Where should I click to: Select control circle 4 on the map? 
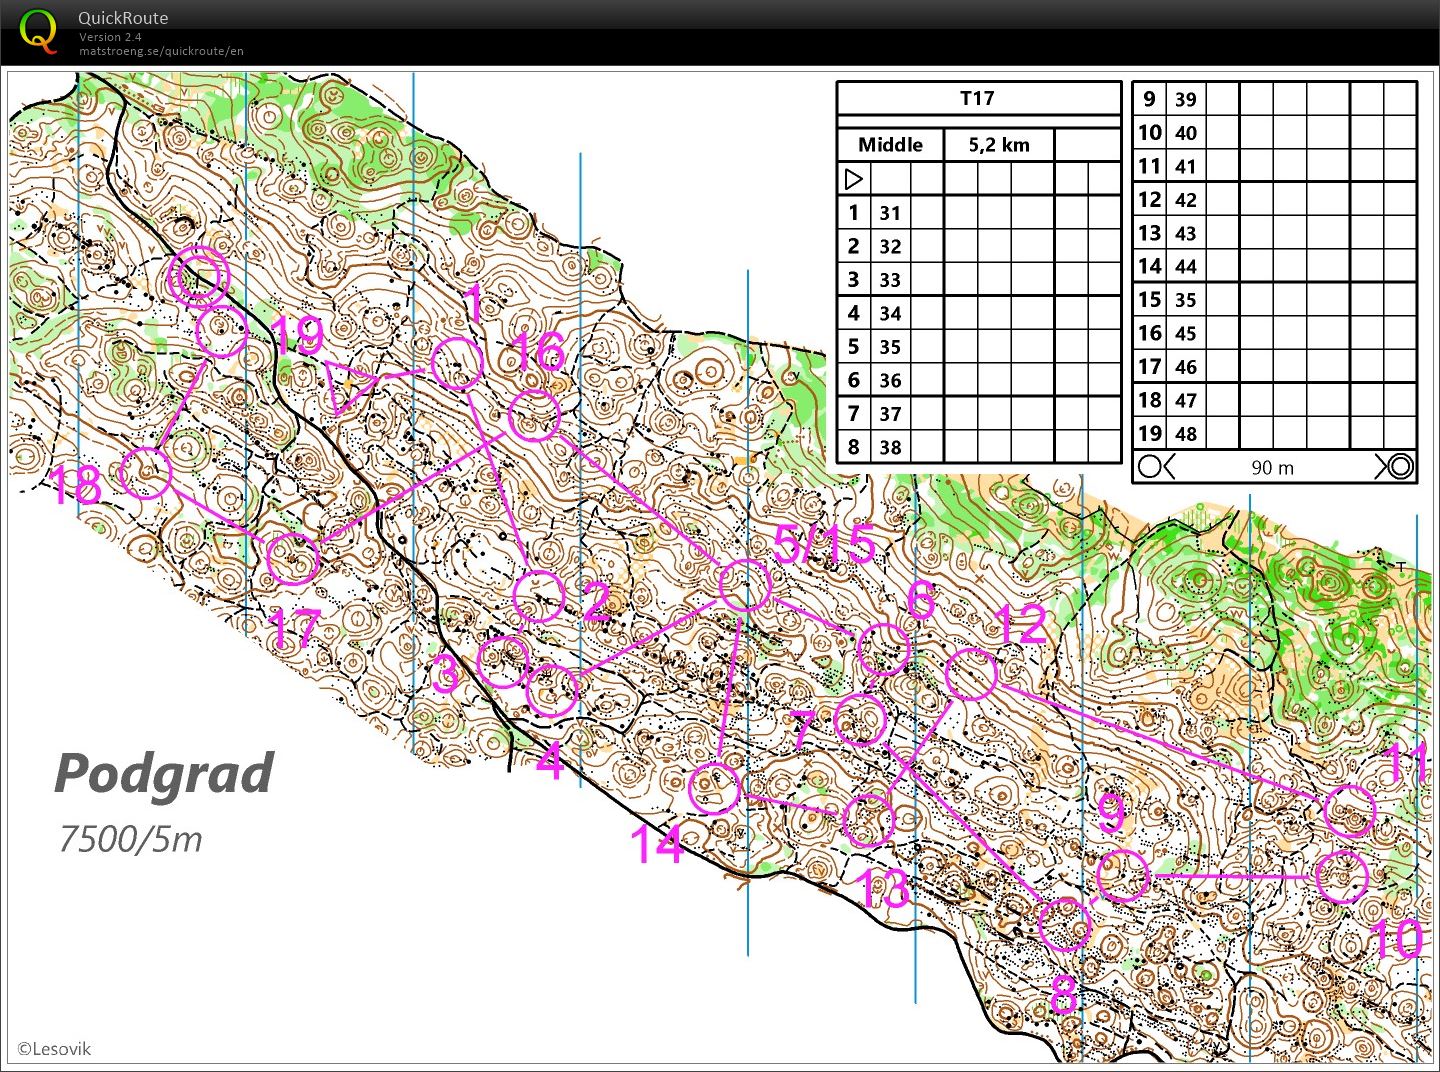[552, 690]
